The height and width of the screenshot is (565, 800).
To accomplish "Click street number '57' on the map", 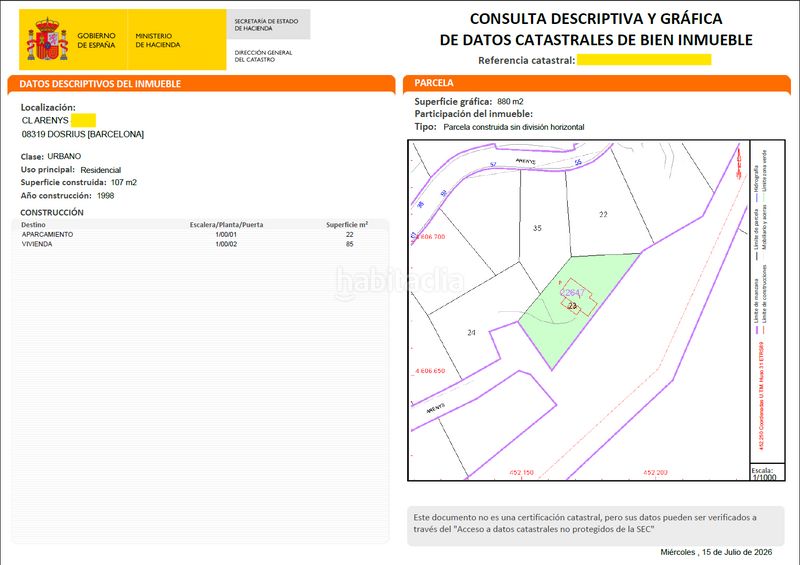I will [x=493, y=164].
